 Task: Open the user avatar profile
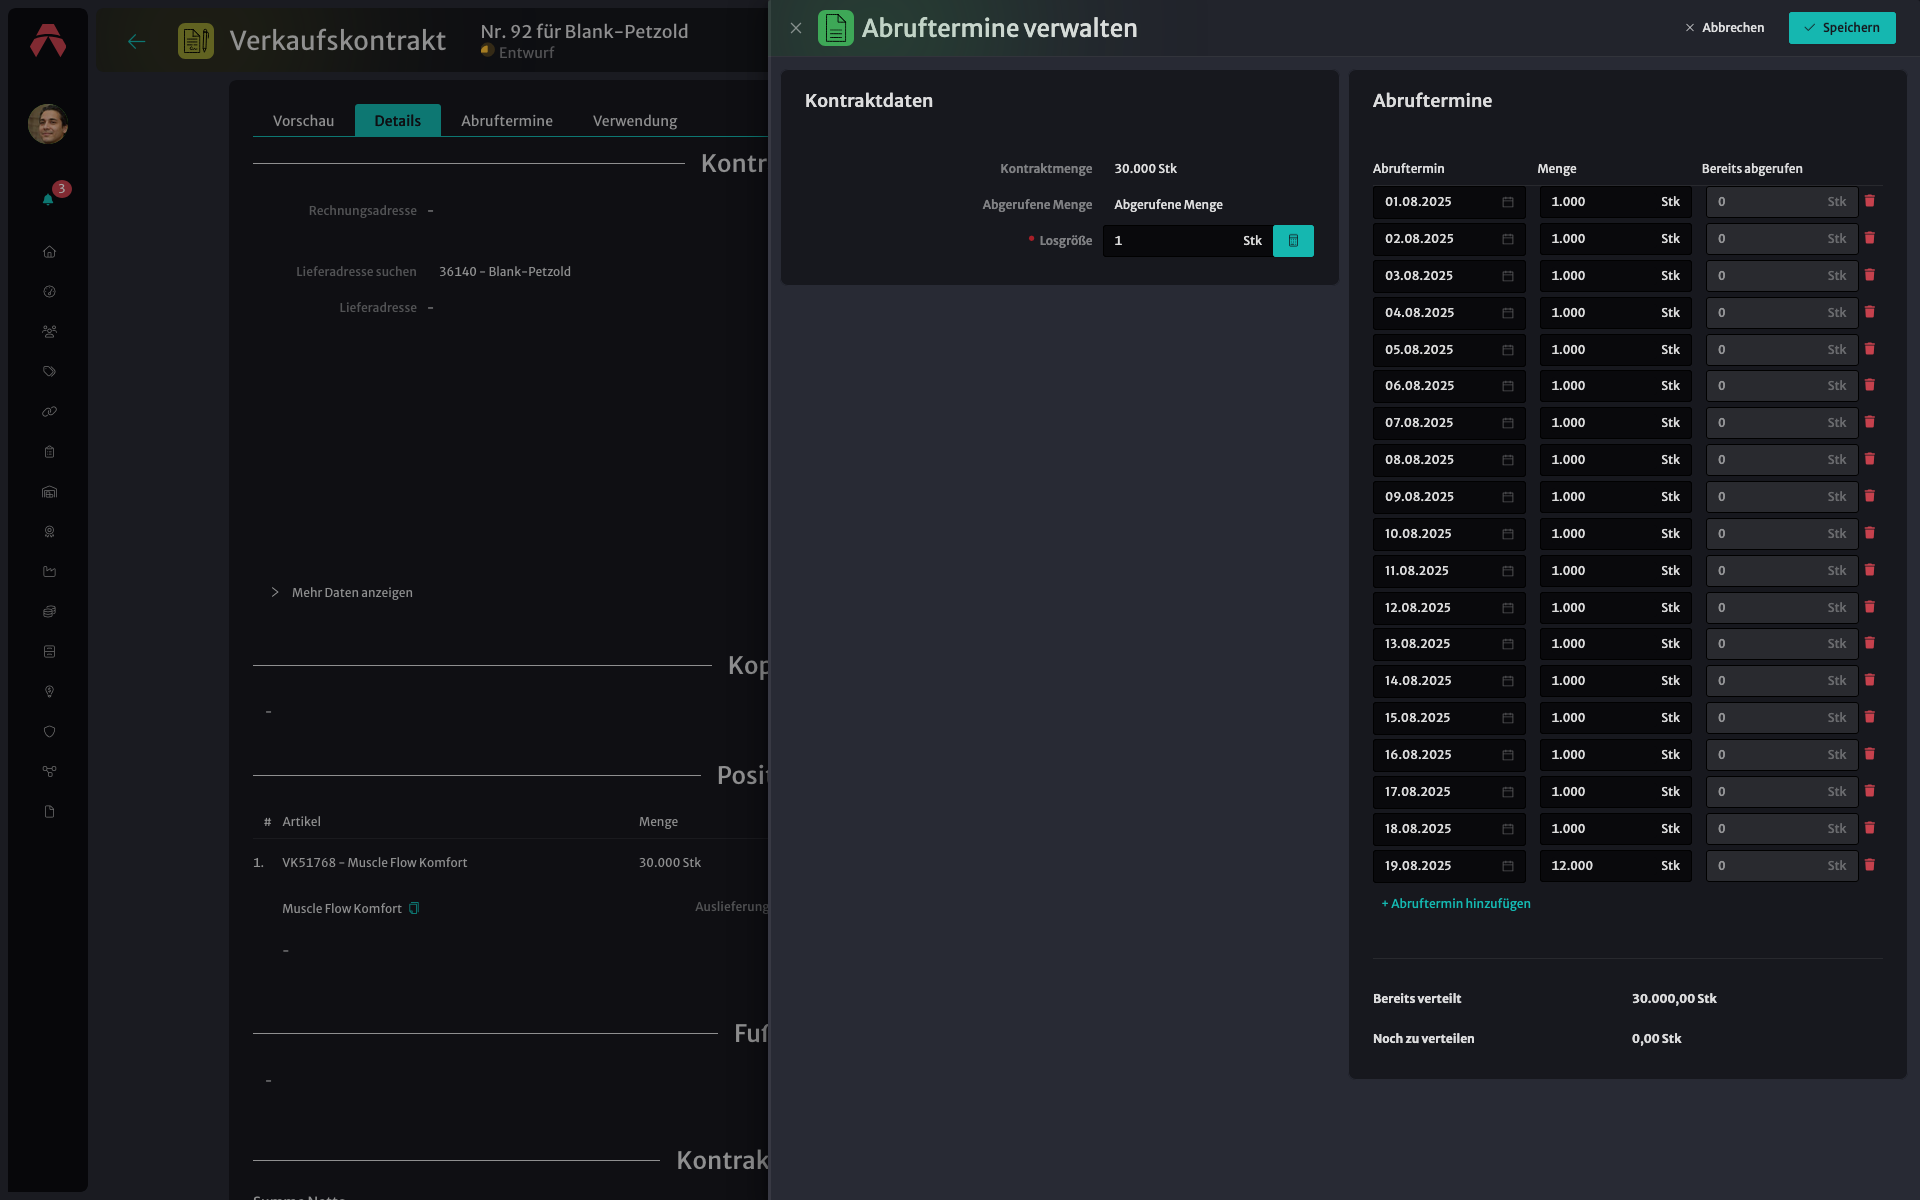[x=48, y=124]
